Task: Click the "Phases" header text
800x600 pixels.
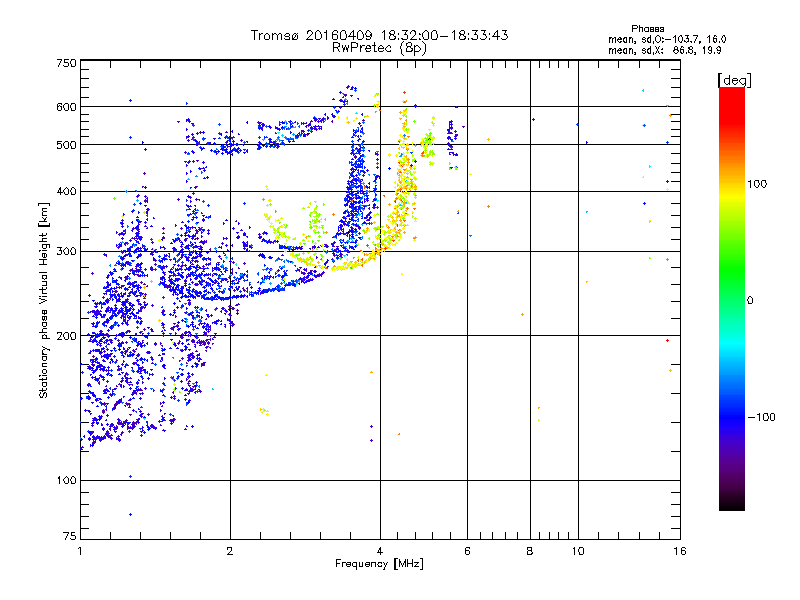Action: pyautogui.click(x=647, y=29)
